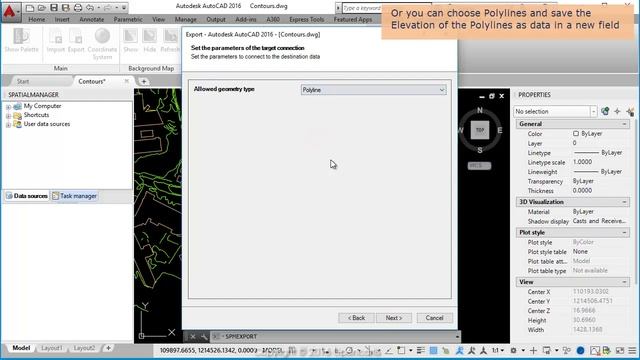Close the command line with X icon

(x=193, y=336)
